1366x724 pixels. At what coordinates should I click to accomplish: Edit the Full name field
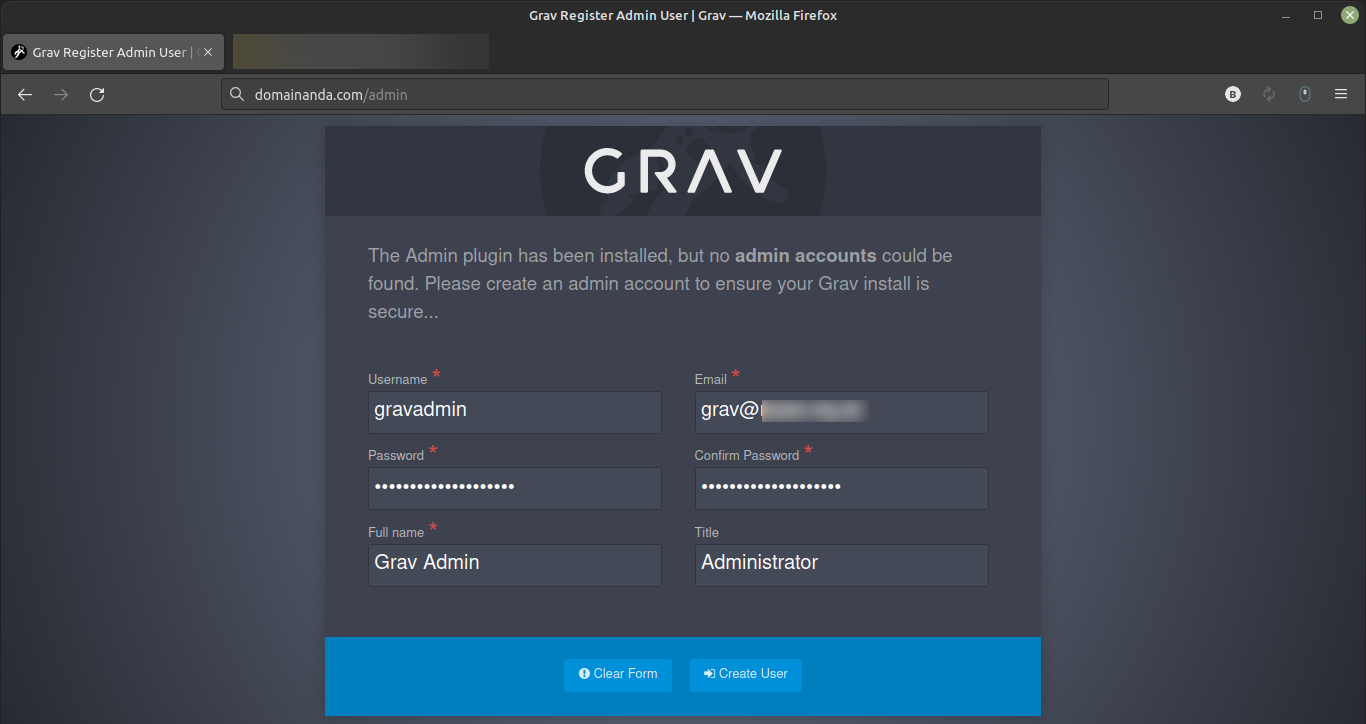(514, 564)
